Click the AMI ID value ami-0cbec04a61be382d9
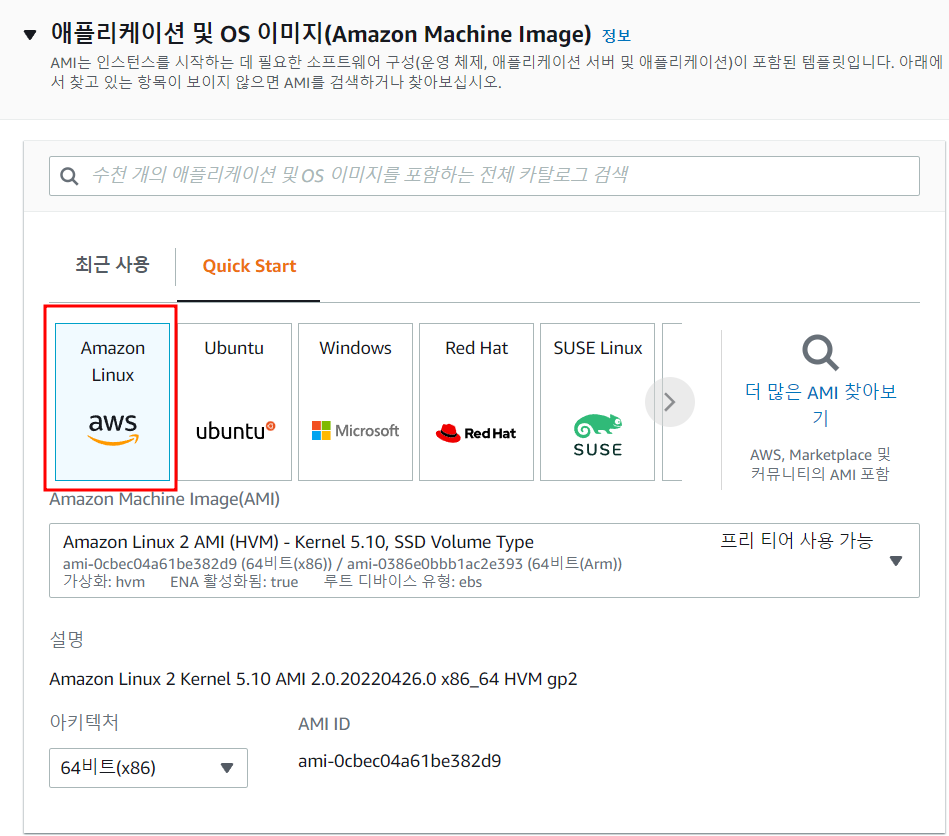949x836 pixels. (399, 761)
